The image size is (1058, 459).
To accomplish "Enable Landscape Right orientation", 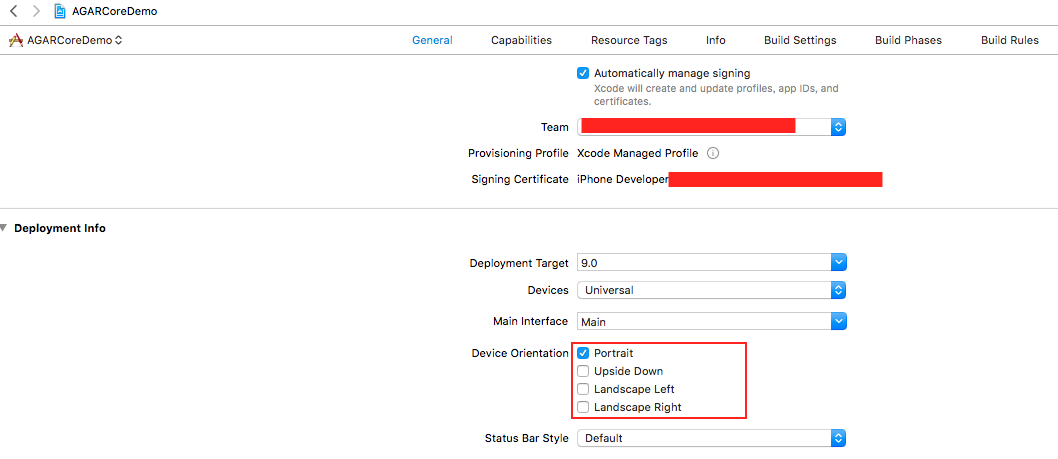I will point(583,407).
